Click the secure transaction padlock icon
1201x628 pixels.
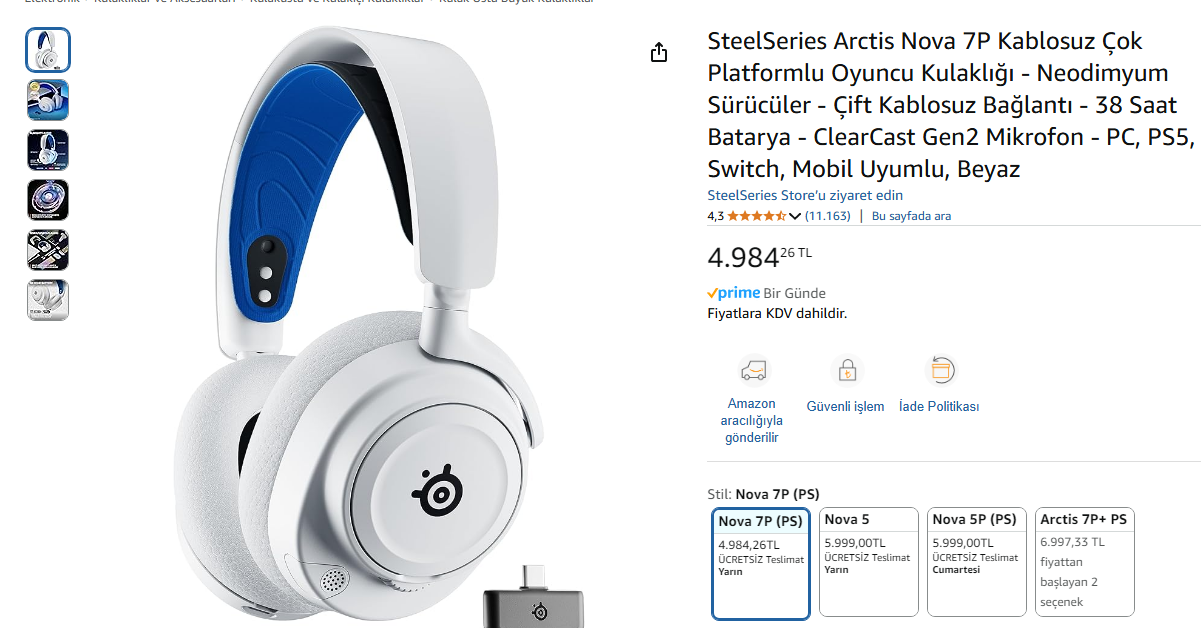[847, 371]
